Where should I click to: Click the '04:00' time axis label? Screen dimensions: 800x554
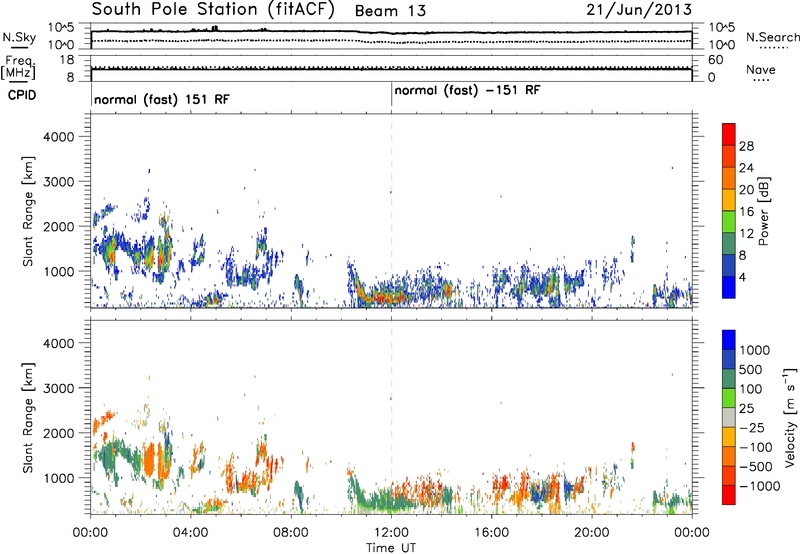190,533
